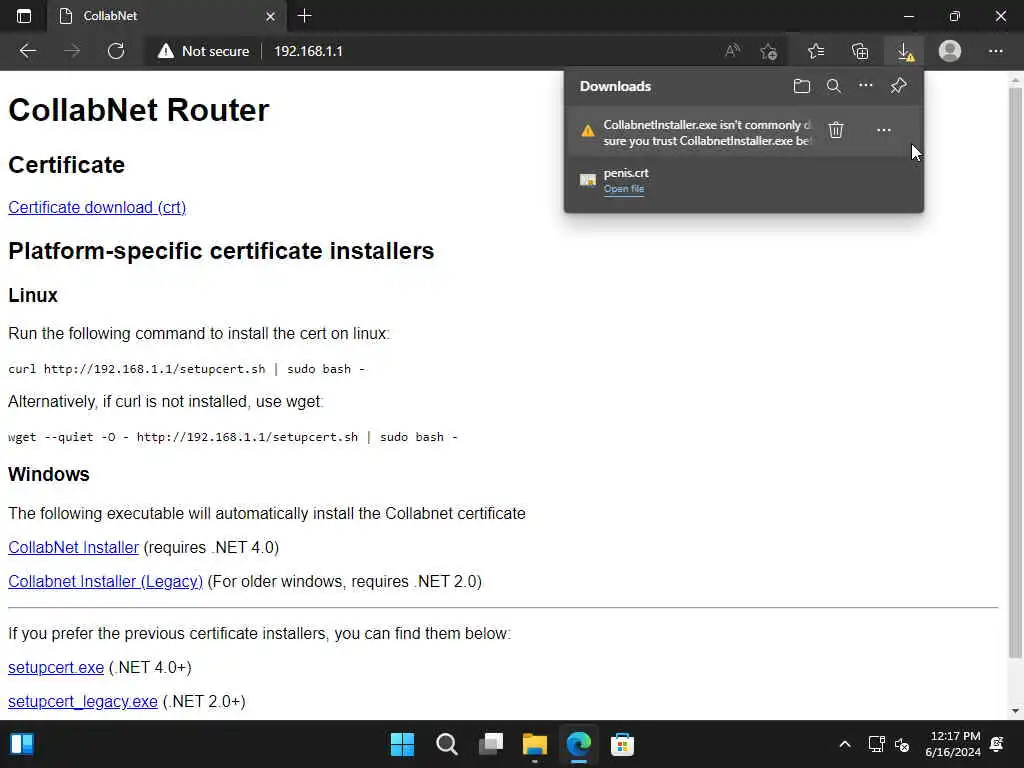Click the setupcert.exe link
This screenshot has width=1024, height=768.
(x=56, y=667)
